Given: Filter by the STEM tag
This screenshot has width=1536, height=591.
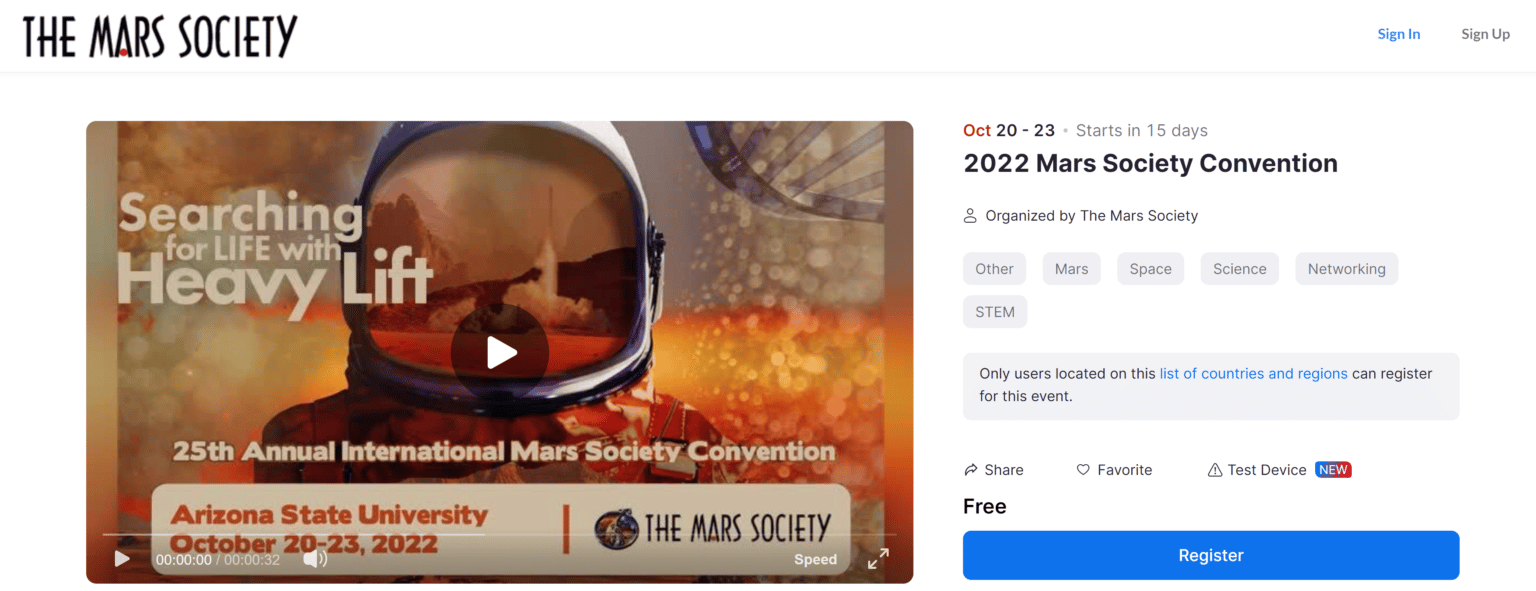Looking at the screenshot, I should pos(995,312).
